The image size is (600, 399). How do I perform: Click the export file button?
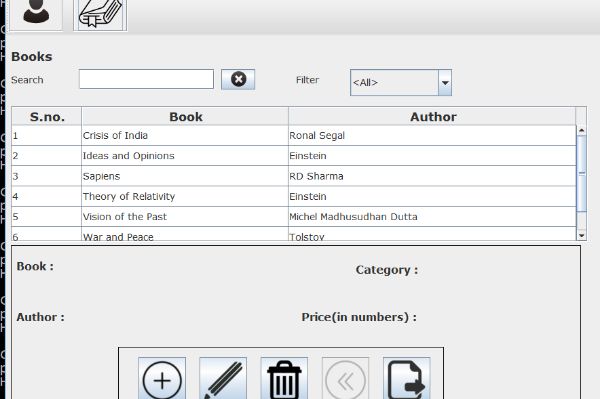point(407,378)
